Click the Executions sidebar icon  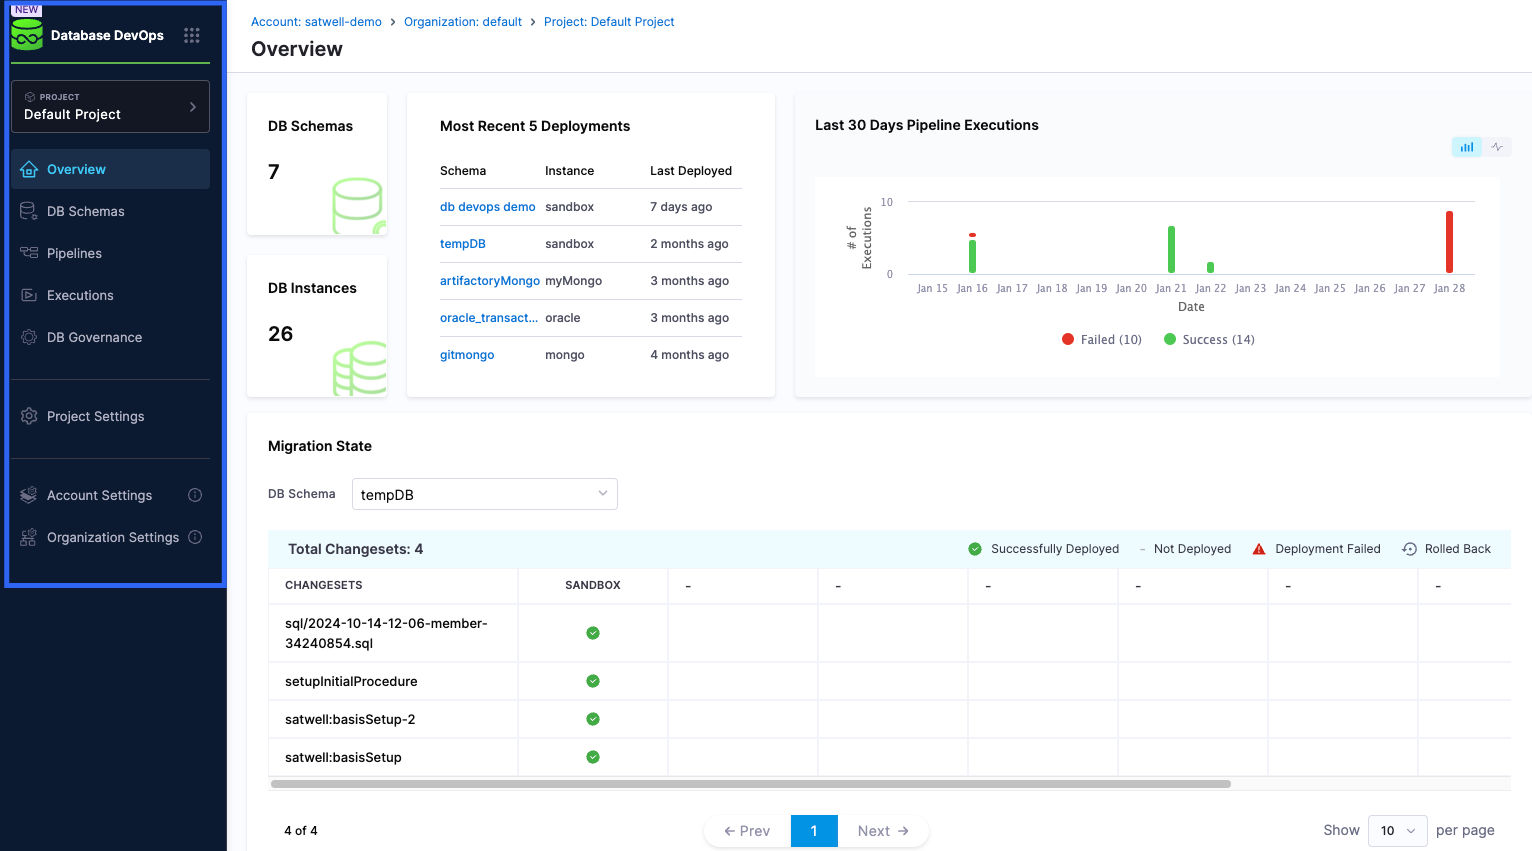[x=29, y=295]
